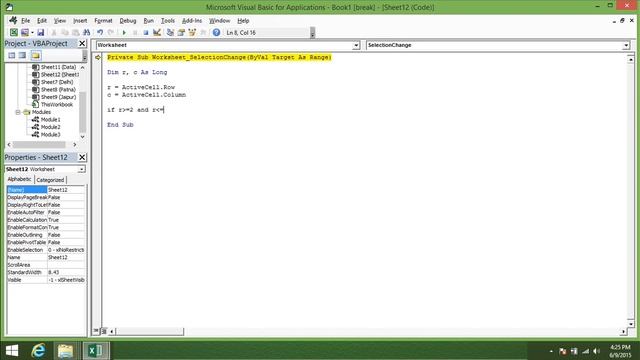The height and width of the screenshot is (360, 640).
Task: Select Module2 in project tree
Action: [50, 127]
